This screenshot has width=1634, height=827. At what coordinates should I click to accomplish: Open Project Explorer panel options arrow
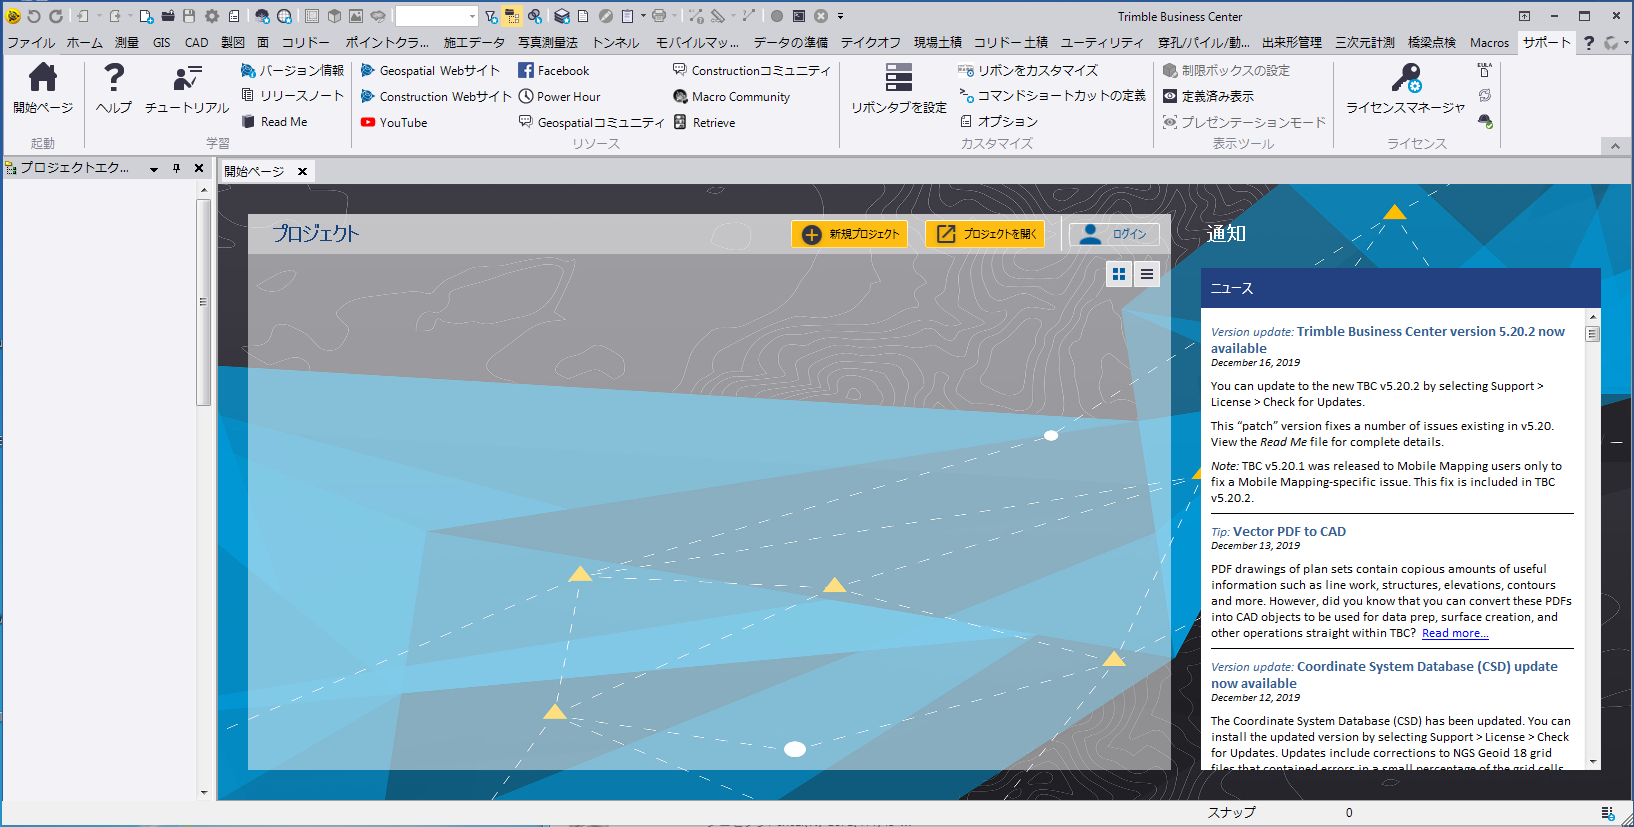pyautogui.click(x=154, y=169)
